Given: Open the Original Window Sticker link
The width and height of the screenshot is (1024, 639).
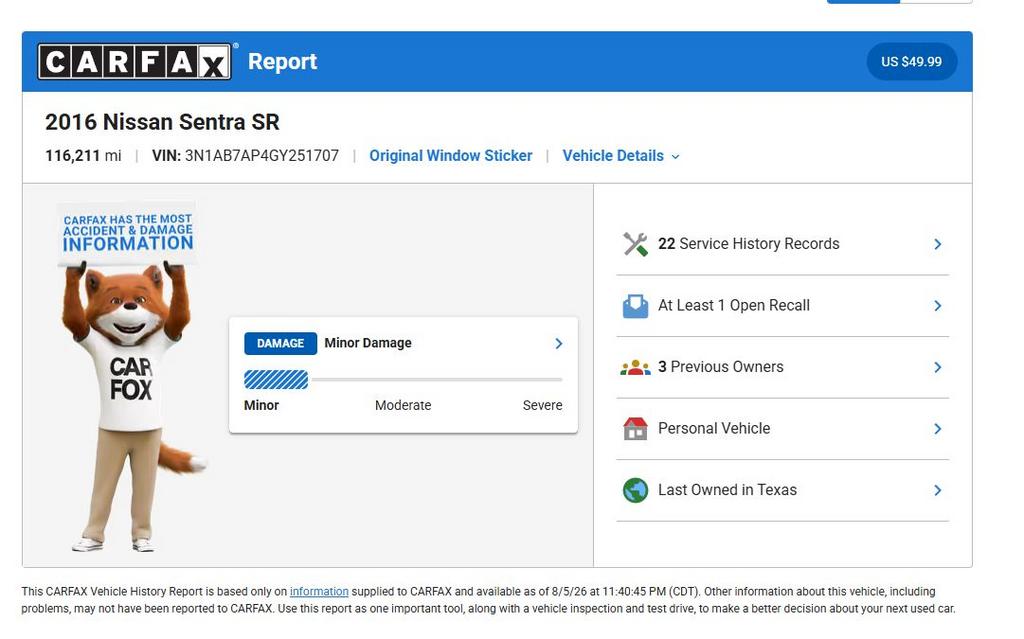Looking at the screenshot, I should coord(451,156).
